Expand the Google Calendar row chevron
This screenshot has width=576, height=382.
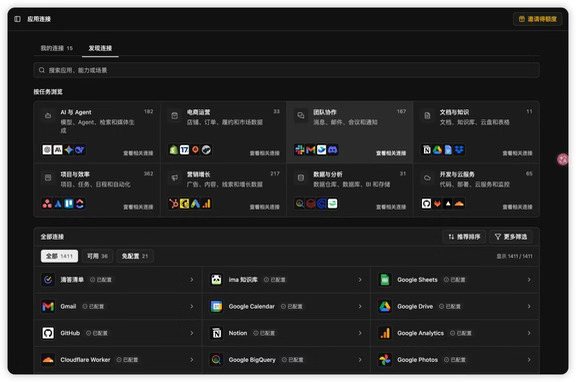pos(360,306)
